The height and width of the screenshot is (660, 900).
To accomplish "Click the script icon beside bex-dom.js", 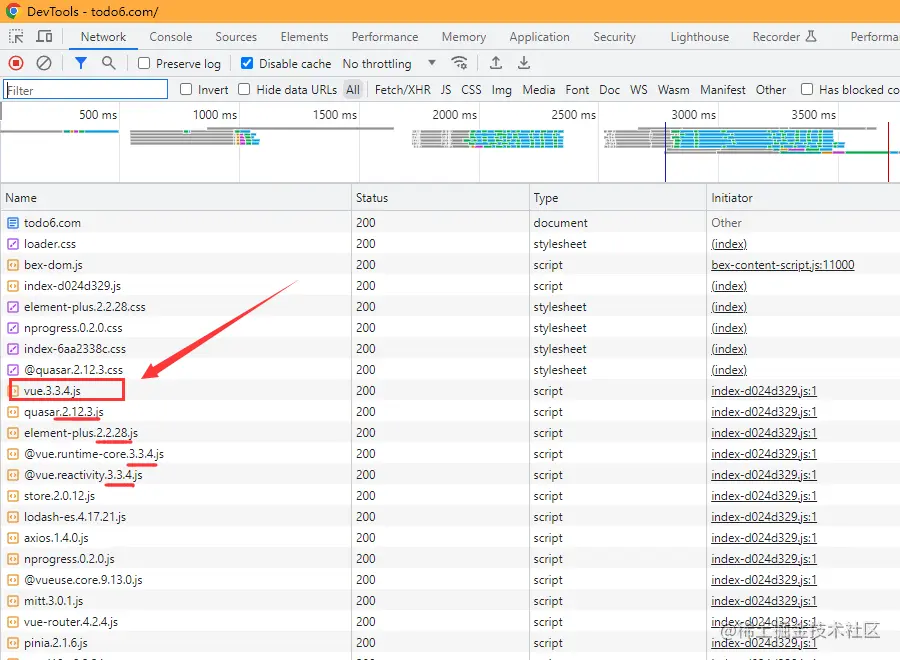I will (13, 265).
